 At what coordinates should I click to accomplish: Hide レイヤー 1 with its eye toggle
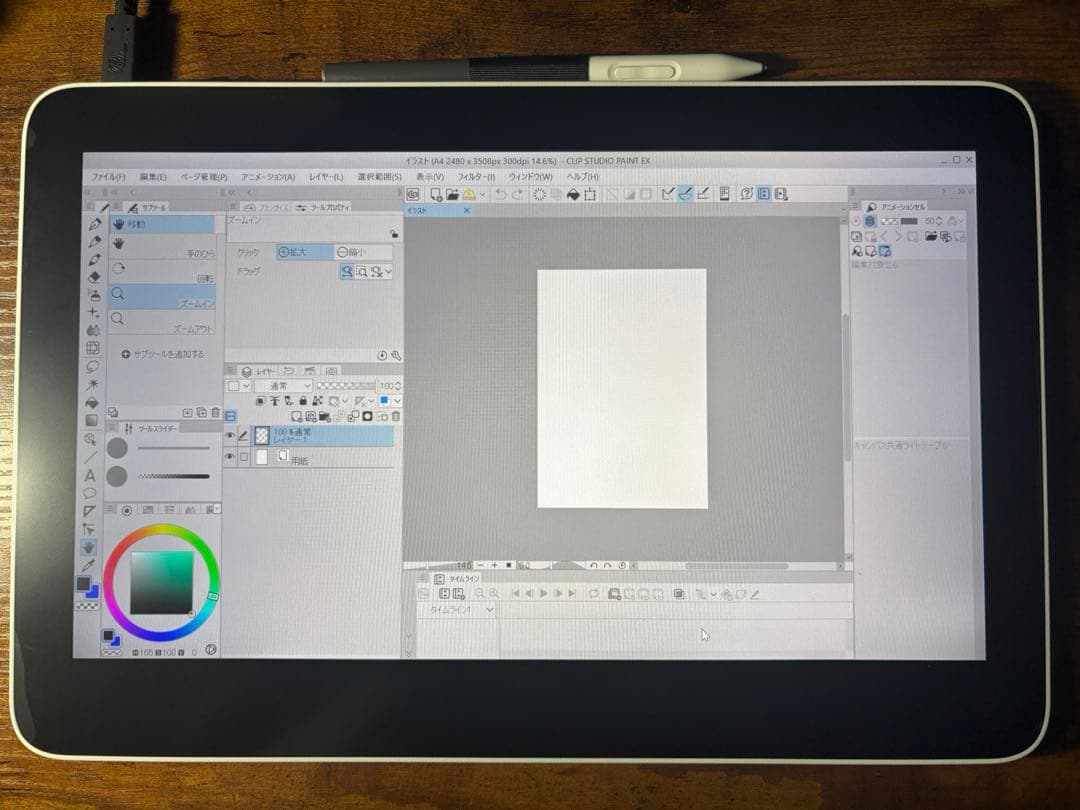point(230,435)
